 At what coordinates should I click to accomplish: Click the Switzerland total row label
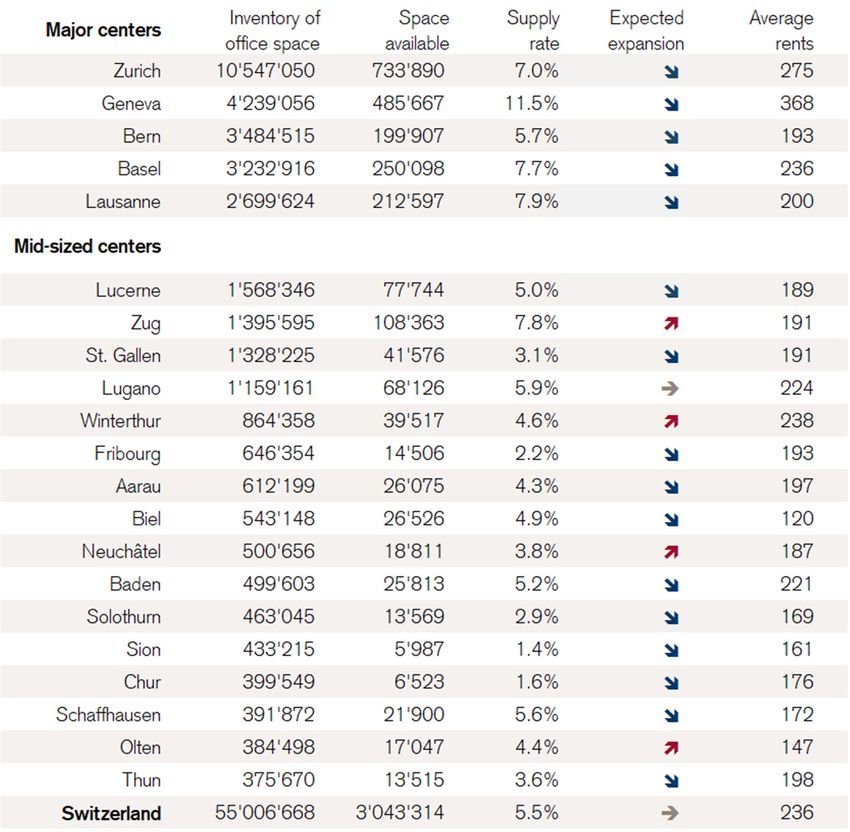(111, 813)
